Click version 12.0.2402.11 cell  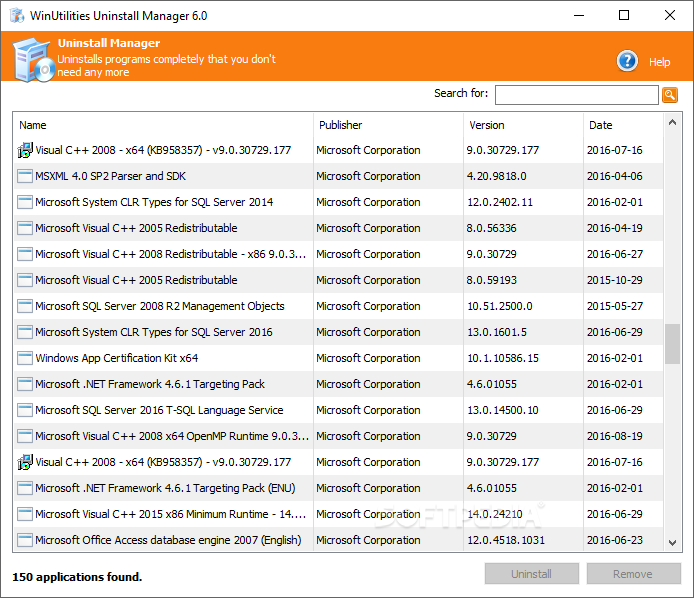pyautogui.click(x=500, y=202)
